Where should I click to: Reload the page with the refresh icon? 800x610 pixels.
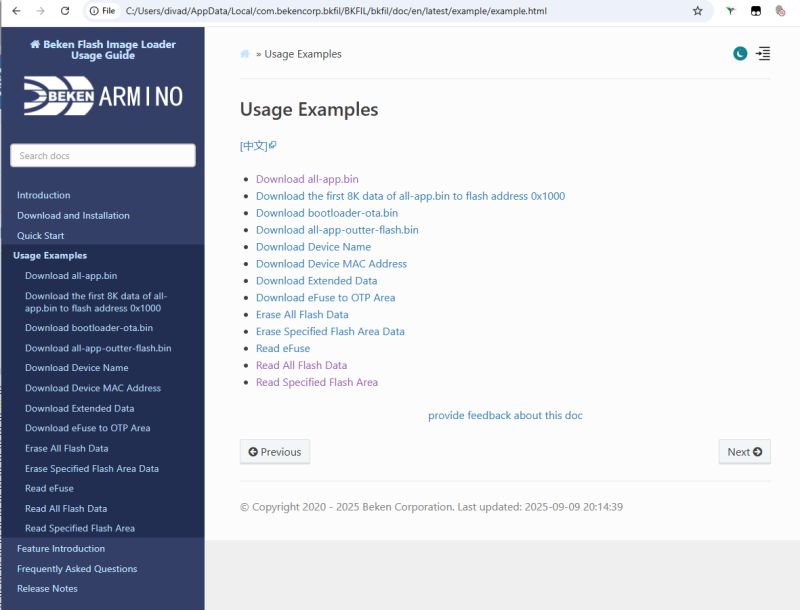pos(65,11)
